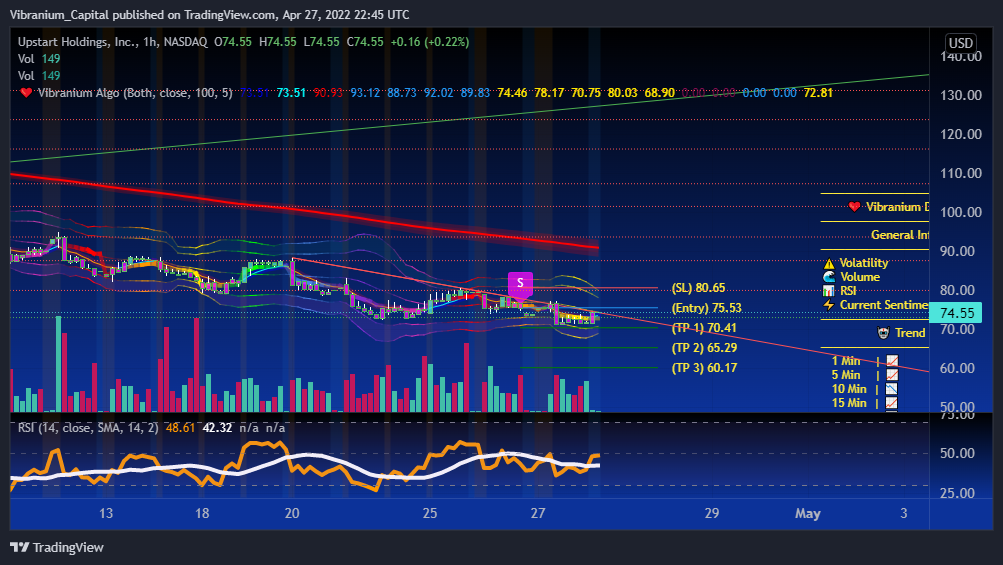This screenshot has width=1003, height=565.
Task: Click the wave icon next to Volume
Action: (829, 277)
